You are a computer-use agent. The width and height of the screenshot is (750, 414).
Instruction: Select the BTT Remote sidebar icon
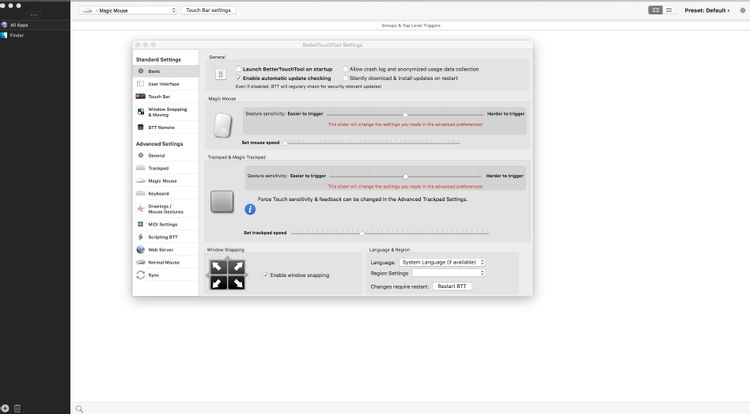pyautogui.click(x=141, y=127)
